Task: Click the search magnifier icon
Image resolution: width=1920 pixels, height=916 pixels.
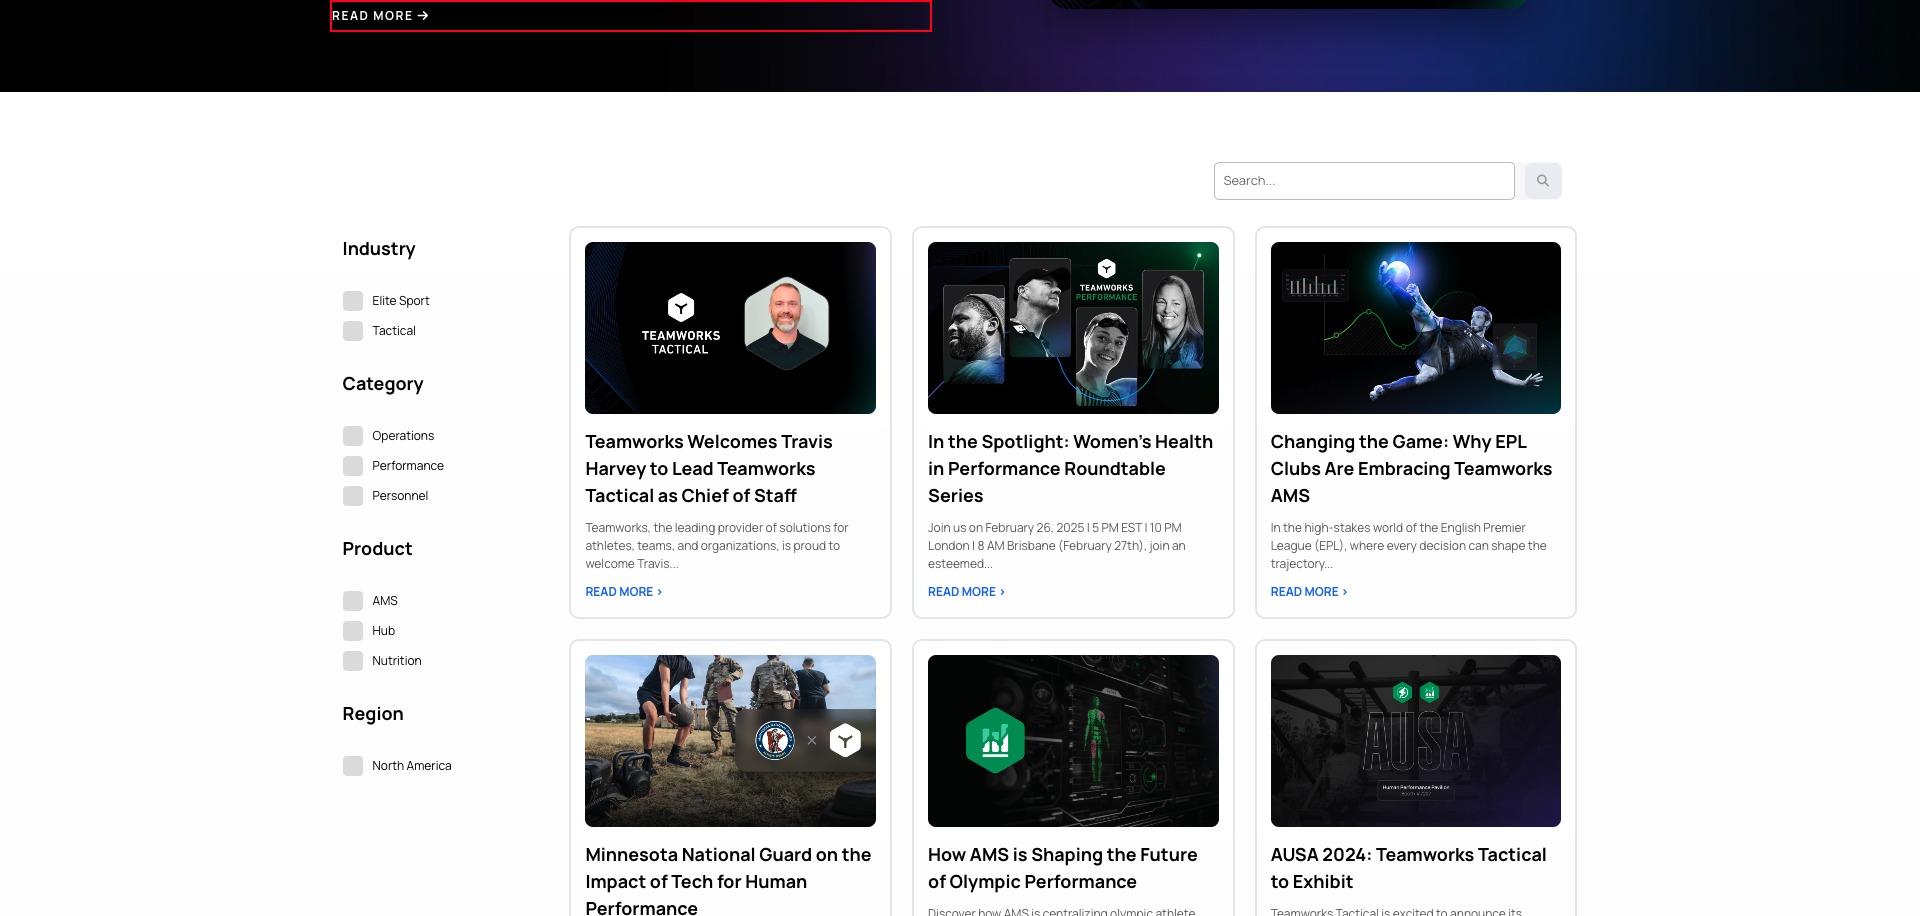Action: 1541,180
